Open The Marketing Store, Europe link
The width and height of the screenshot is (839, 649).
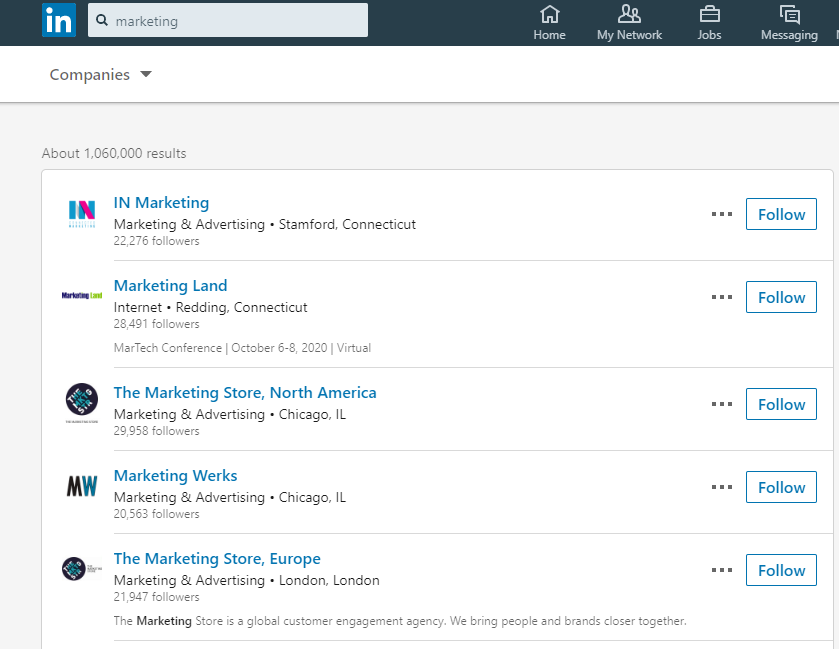coord(217,559)
